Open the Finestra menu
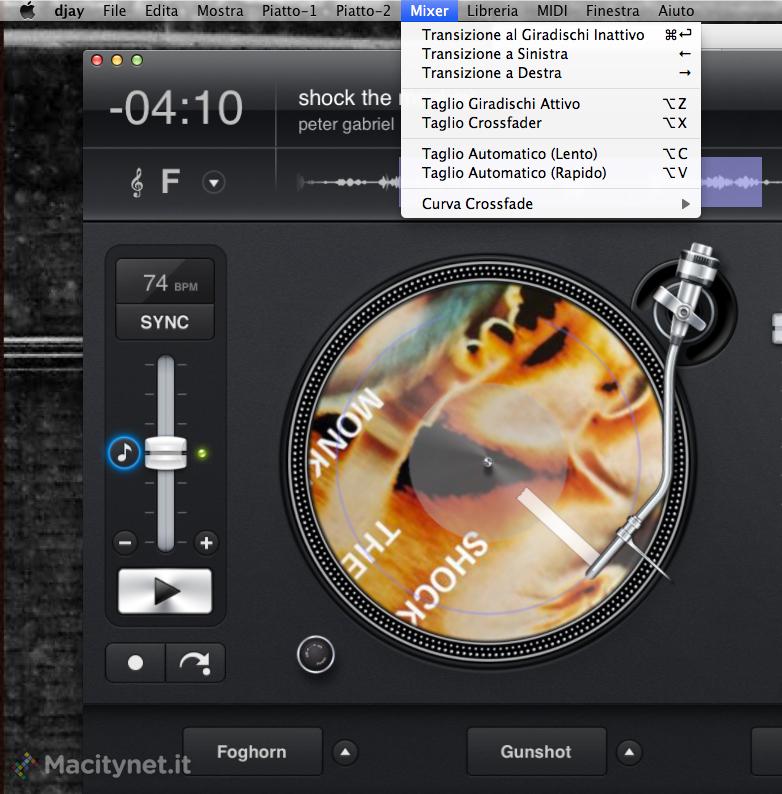The height and width of the screenshot is (794, 782). coord(612,11)
